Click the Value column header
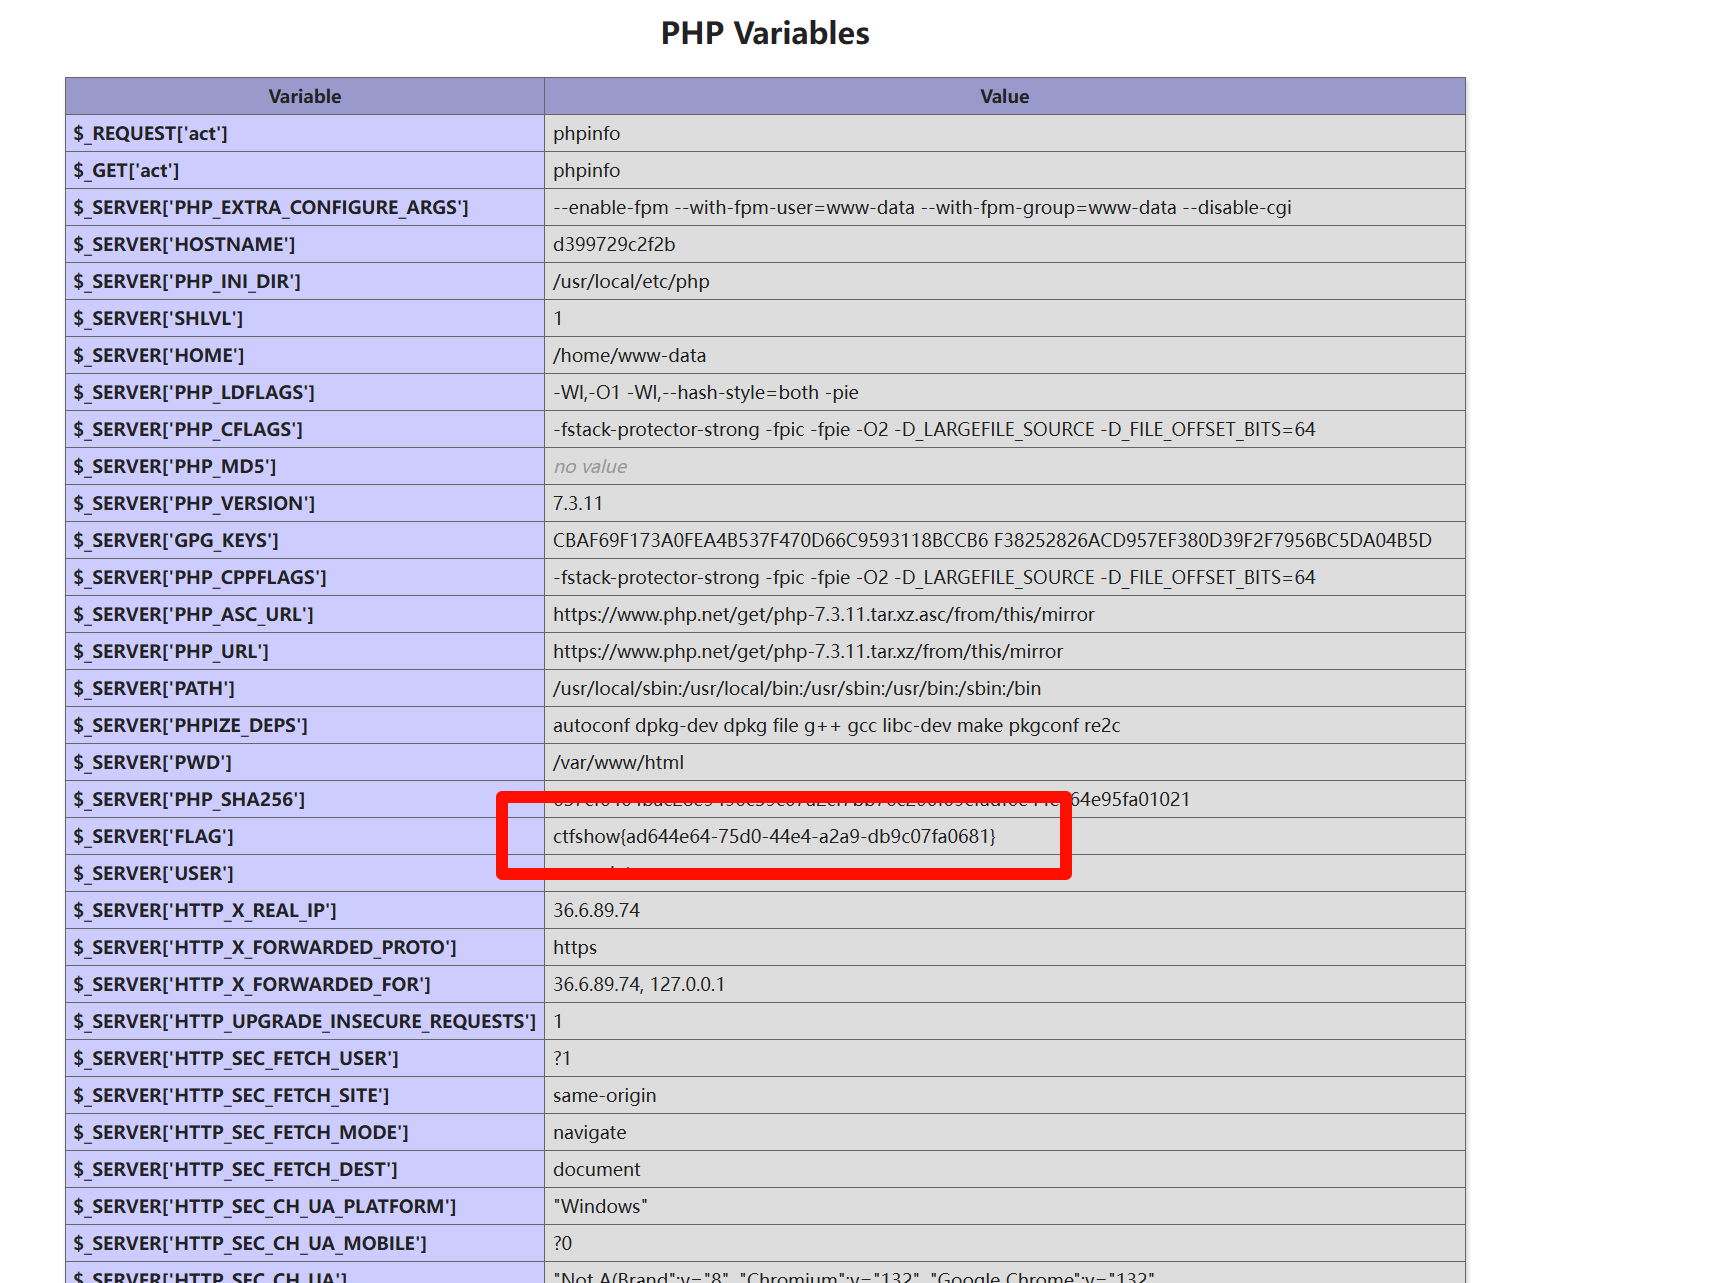Screen dimensions: 1726x1283 tap(1004, 97)
